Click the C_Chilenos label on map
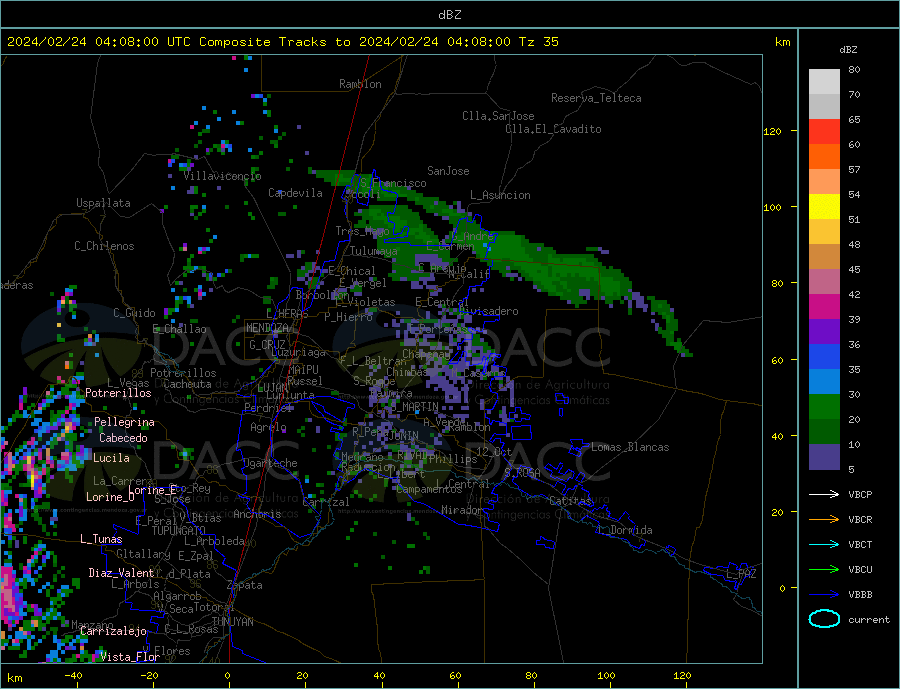This screenshot has width=900, height=689. tap(104, 246)
